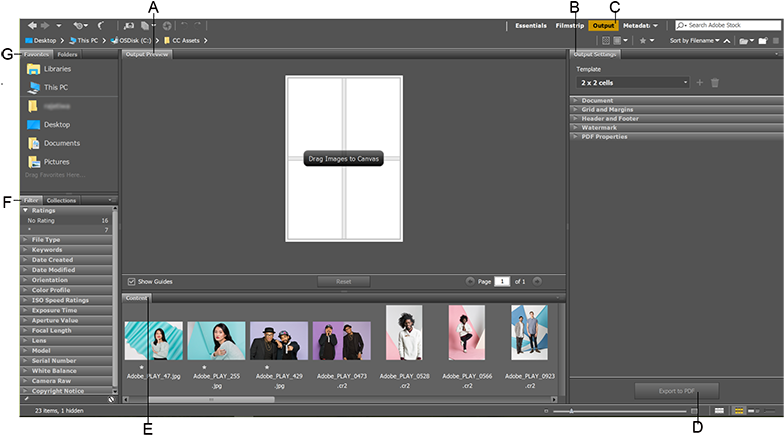Click the Go back arrow icon
Screen dimensions: 784x435
click(x=32, y=24)
